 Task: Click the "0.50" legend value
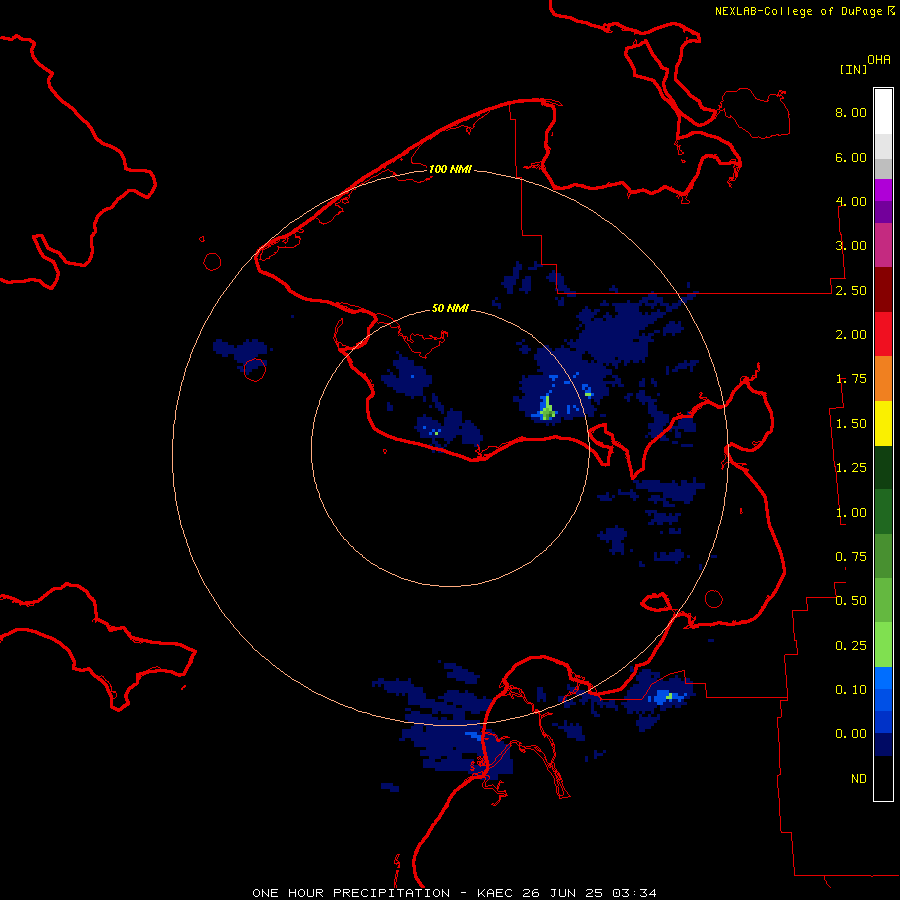click(851, 601)
